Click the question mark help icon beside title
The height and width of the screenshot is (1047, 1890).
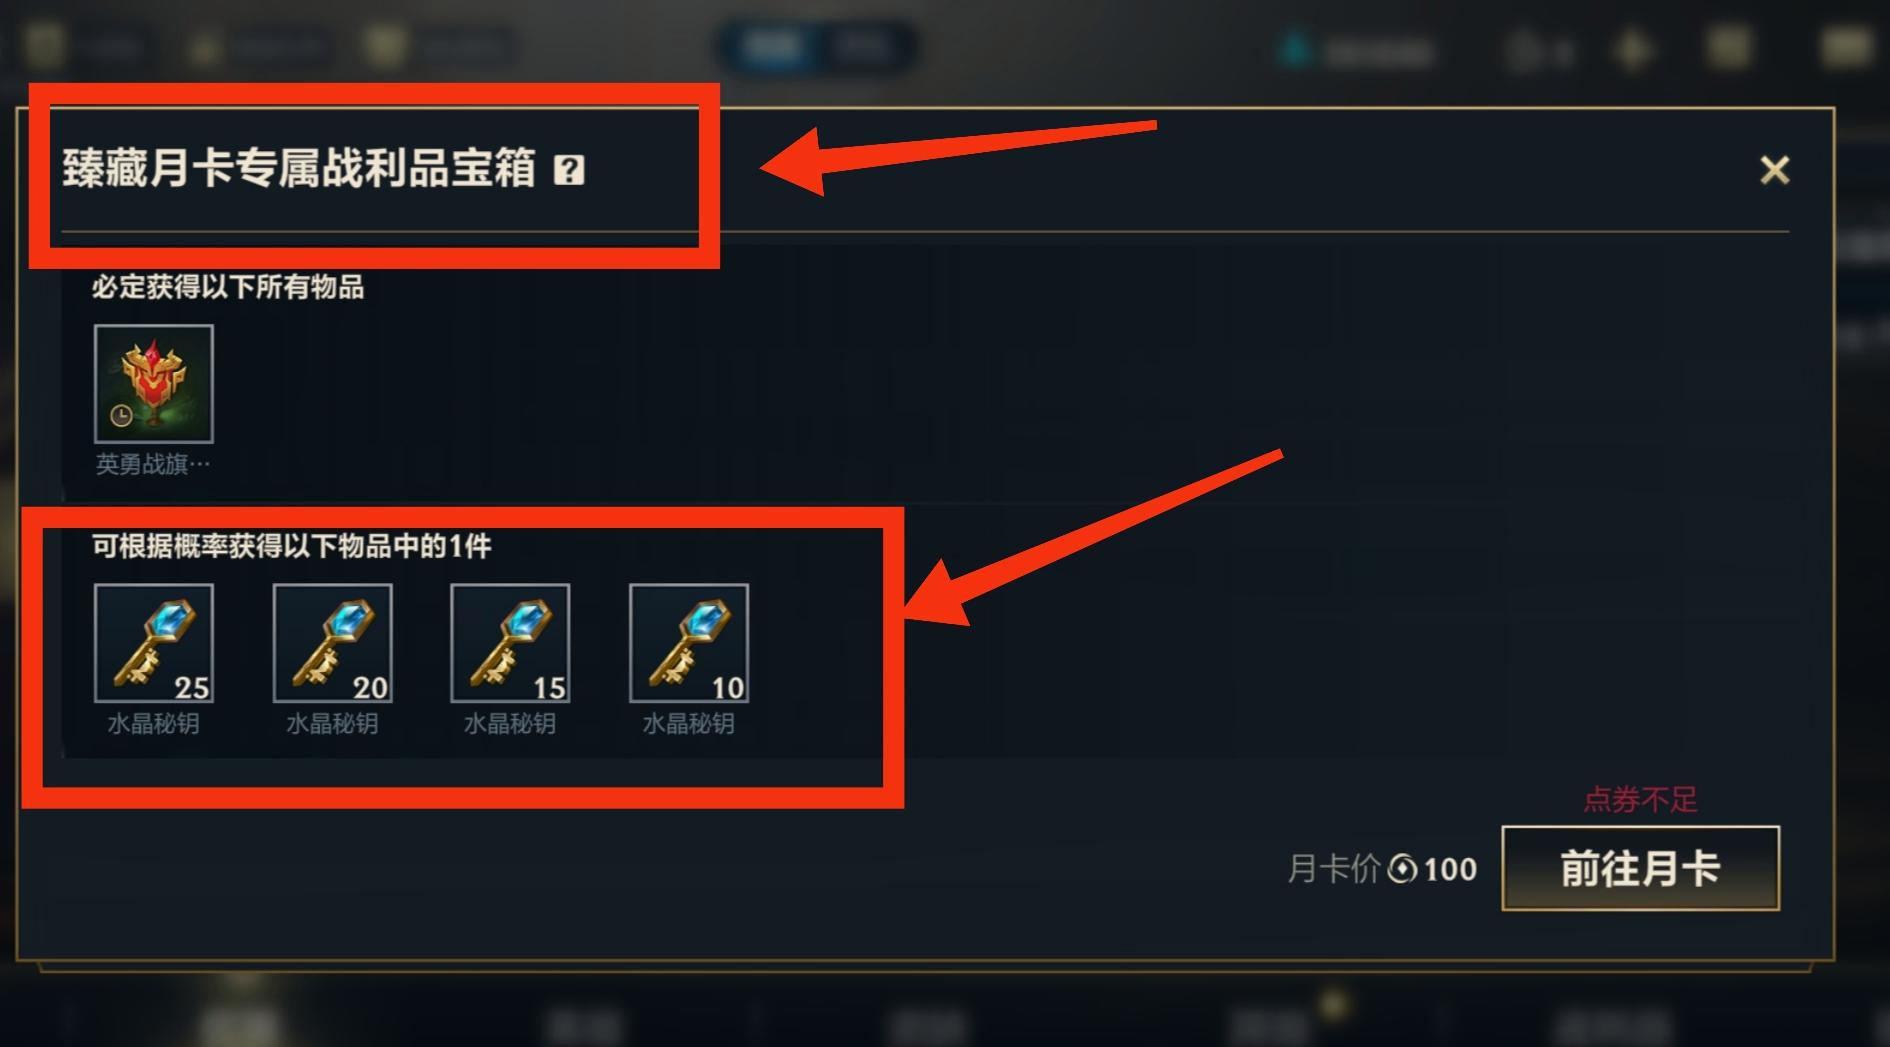click(x=569, y=169)
